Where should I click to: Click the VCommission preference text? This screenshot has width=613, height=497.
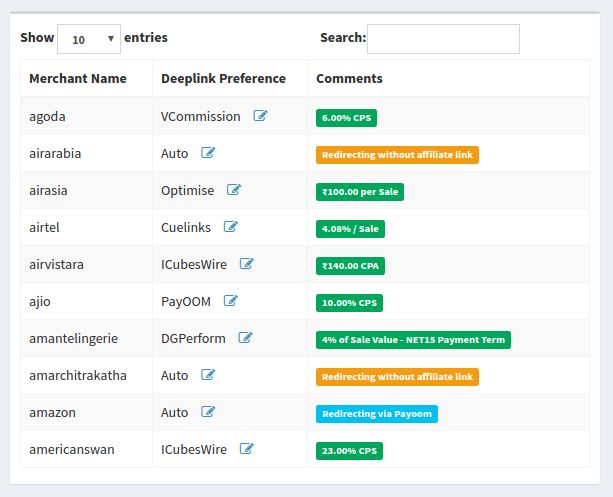[201, 117]
